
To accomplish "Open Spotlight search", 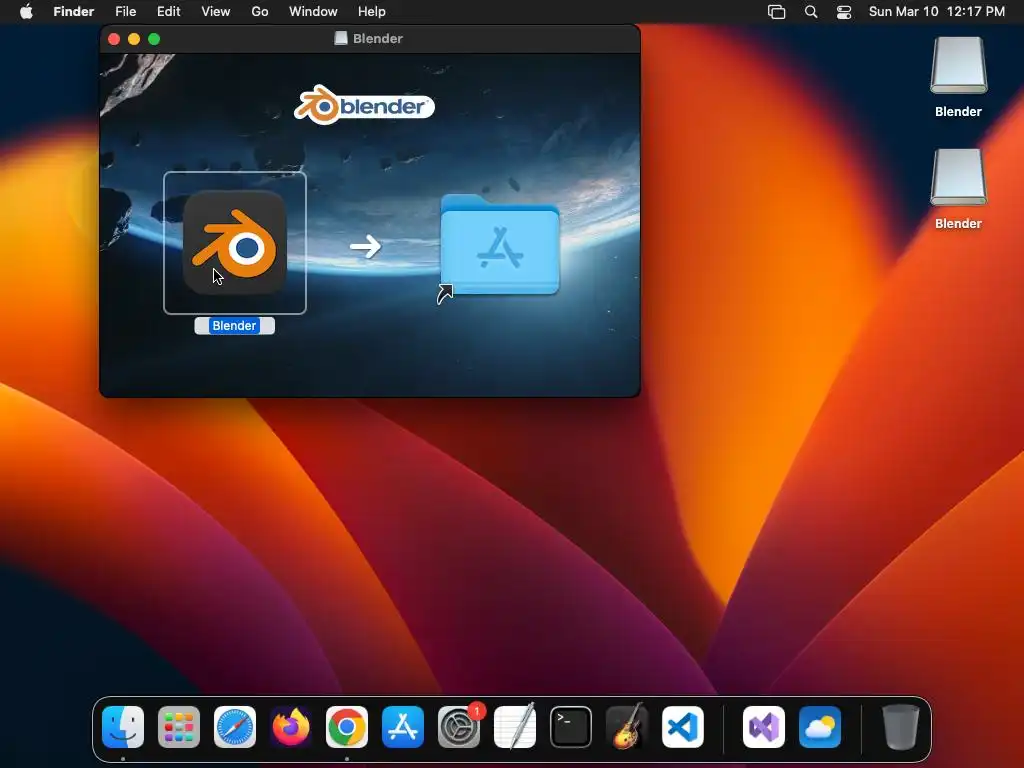I will [x=810, y=12].
